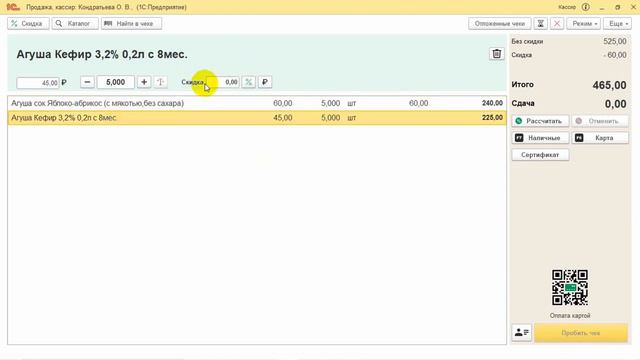Viewport: 640px width, 360px height.
Task: Click the info icon in title bar
Action: pyautogui.click(x=586, y=7)
